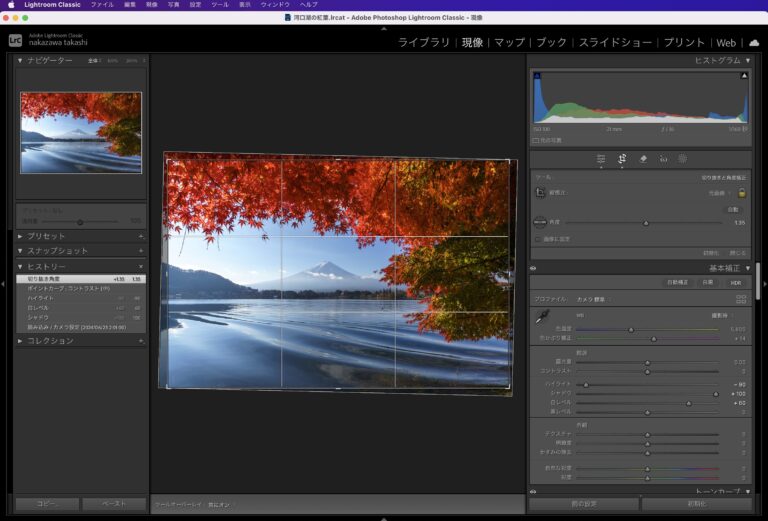Switch to the ライブラリ module
Screen dimensions: 768x521
pos(424,42)
